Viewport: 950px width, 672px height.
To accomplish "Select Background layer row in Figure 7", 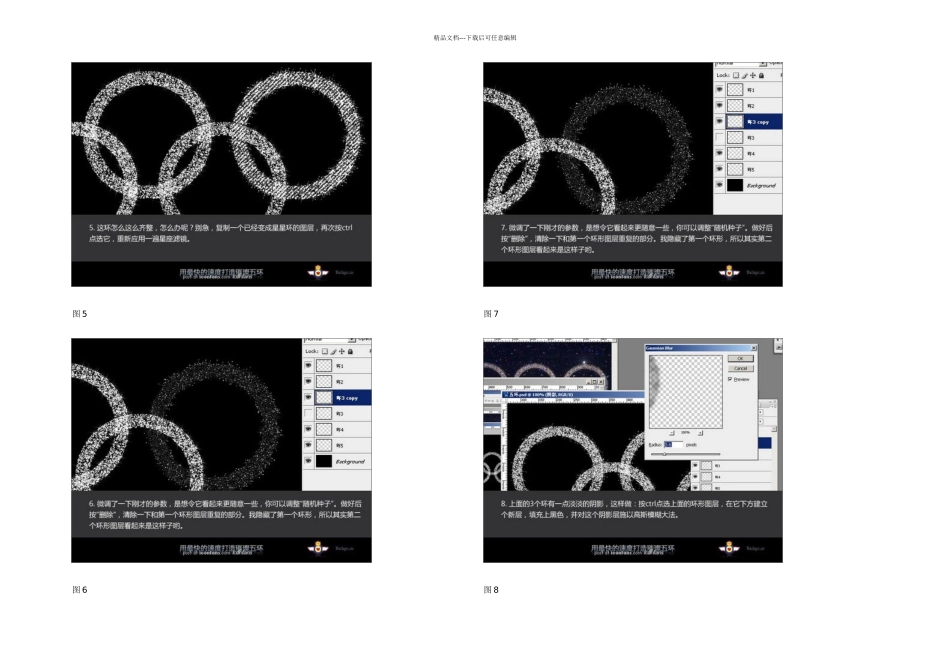I will pos(748,185).
